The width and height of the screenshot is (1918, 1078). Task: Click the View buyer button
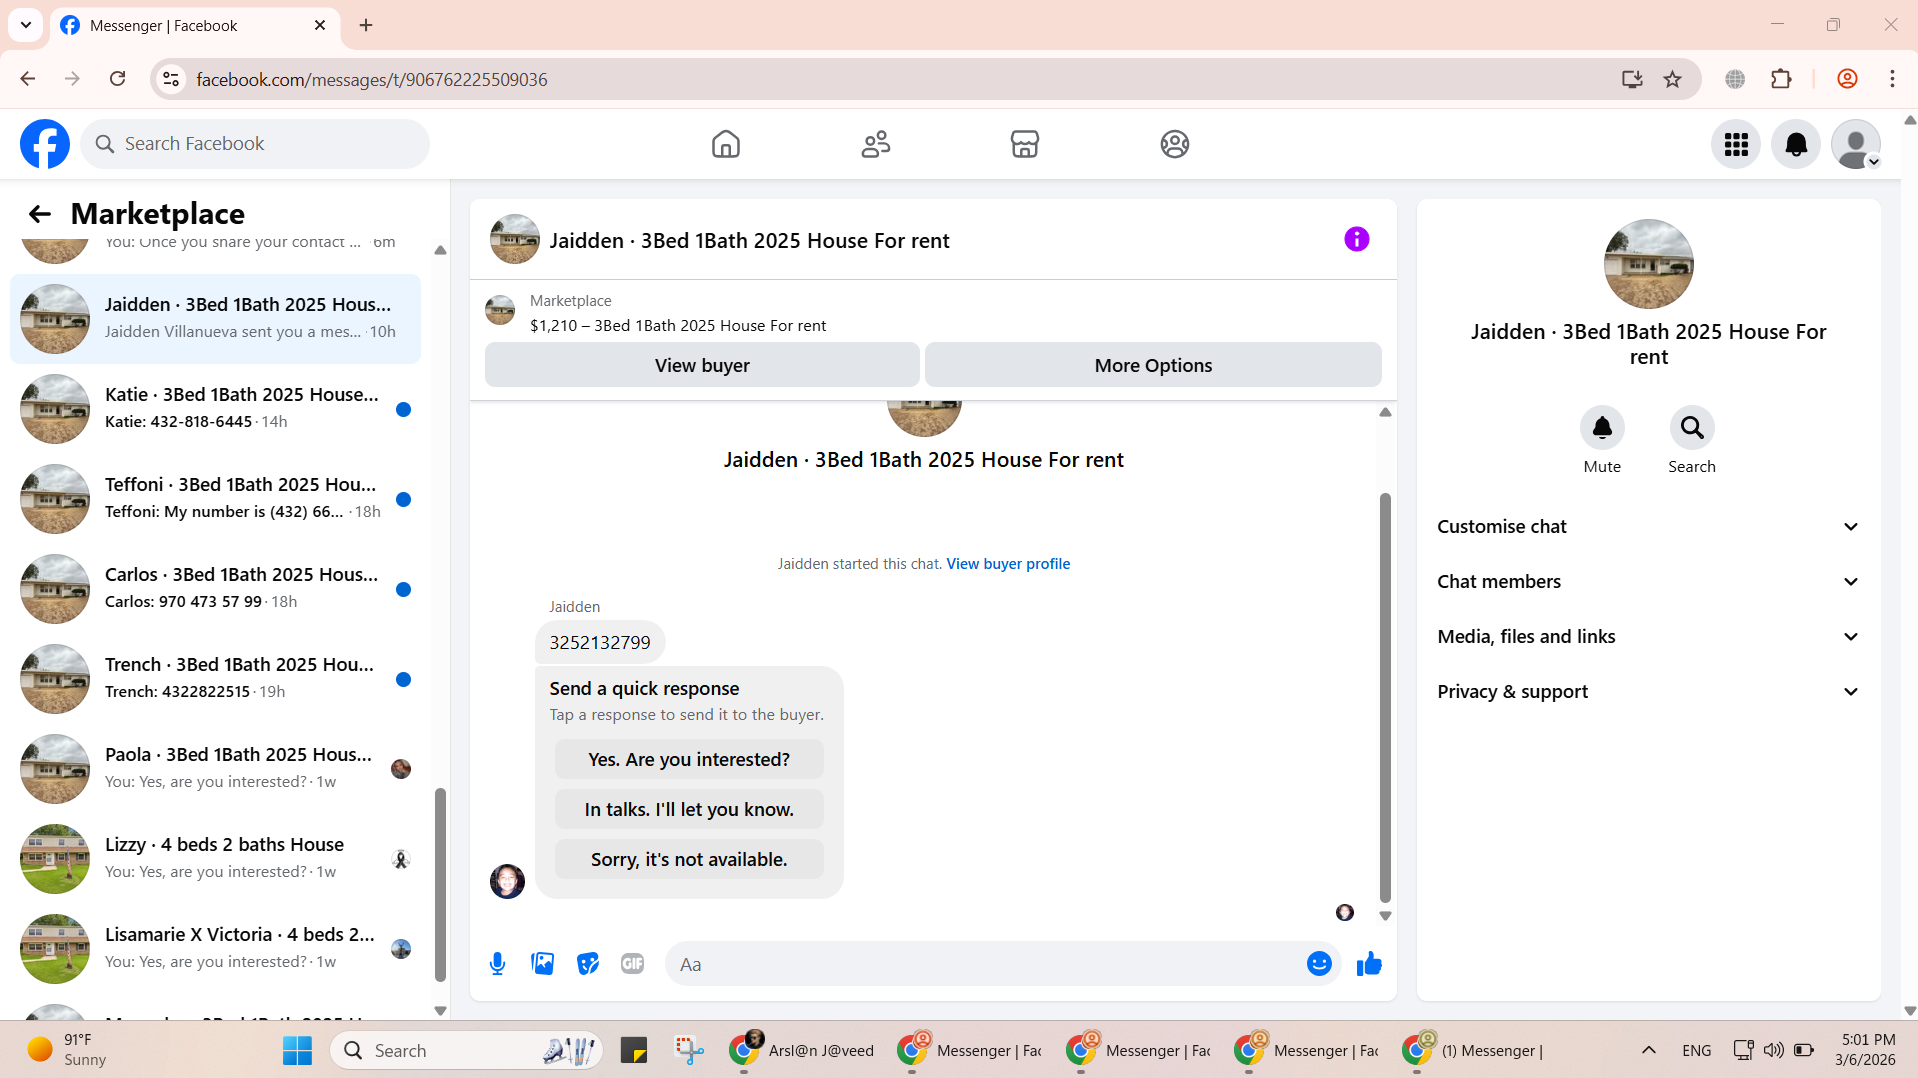point(702,365)
